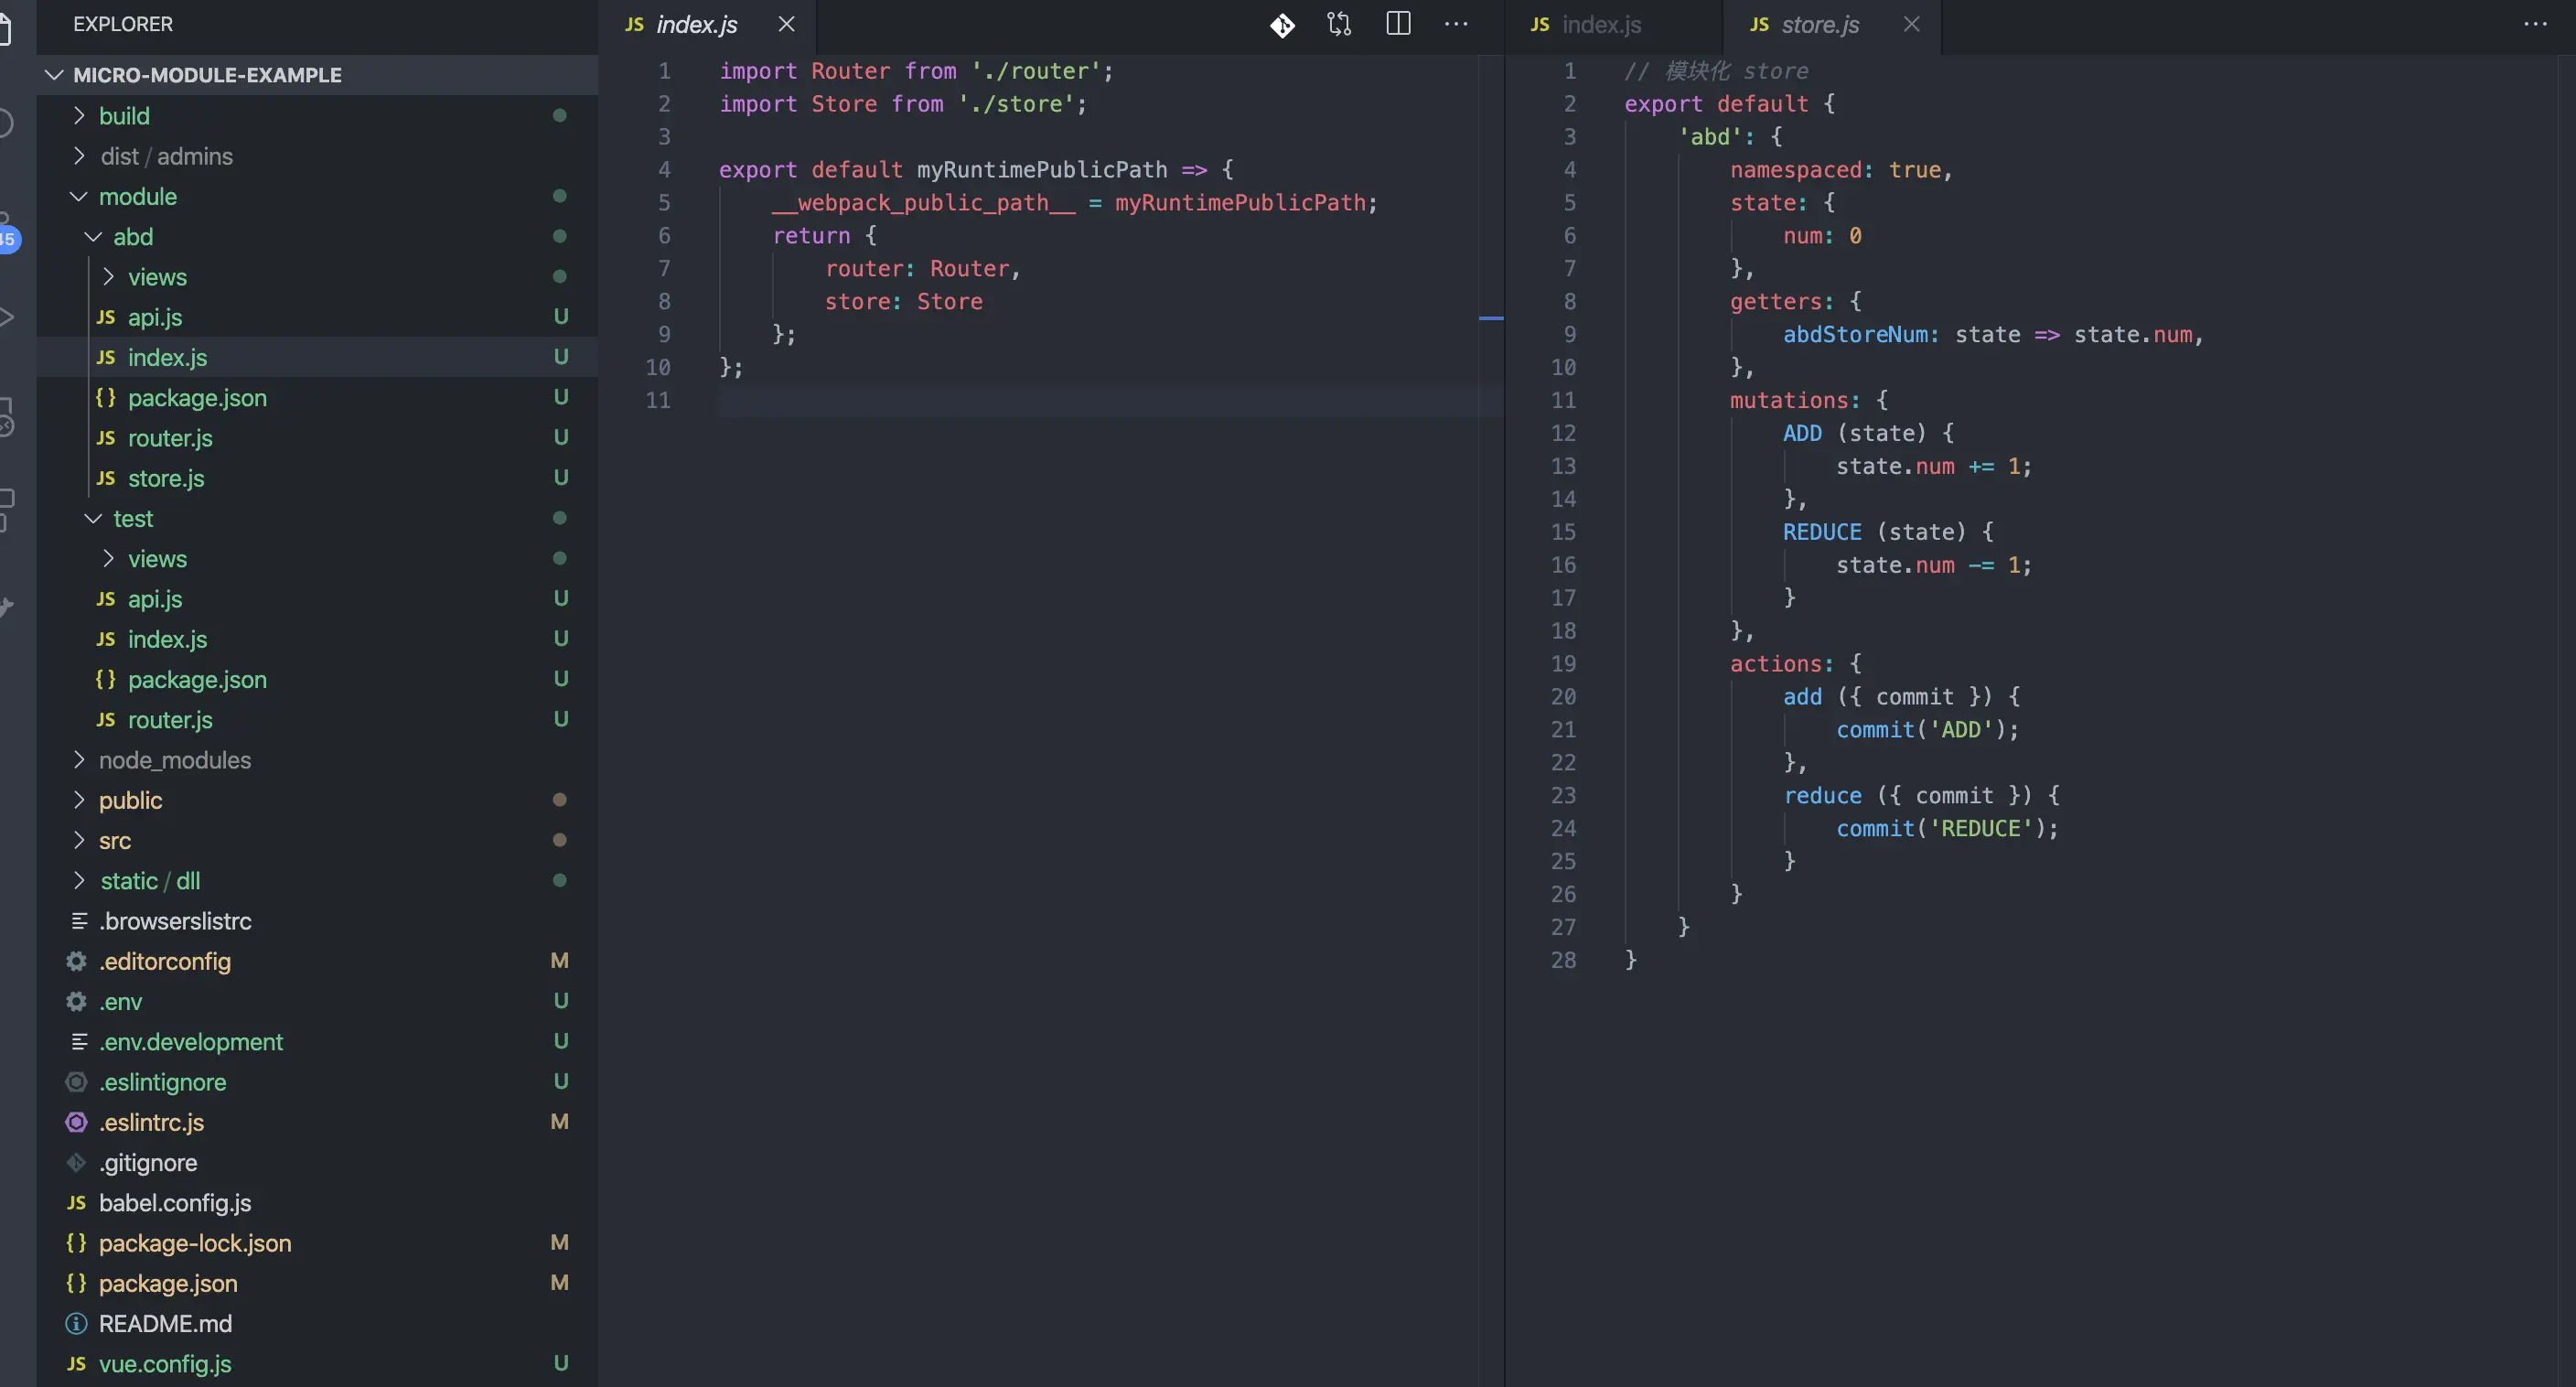Image resolution: width=2576 pixels, height=1387 pixels.
Task: Split the left editor with split icon
Action: tap(1398, 25)
